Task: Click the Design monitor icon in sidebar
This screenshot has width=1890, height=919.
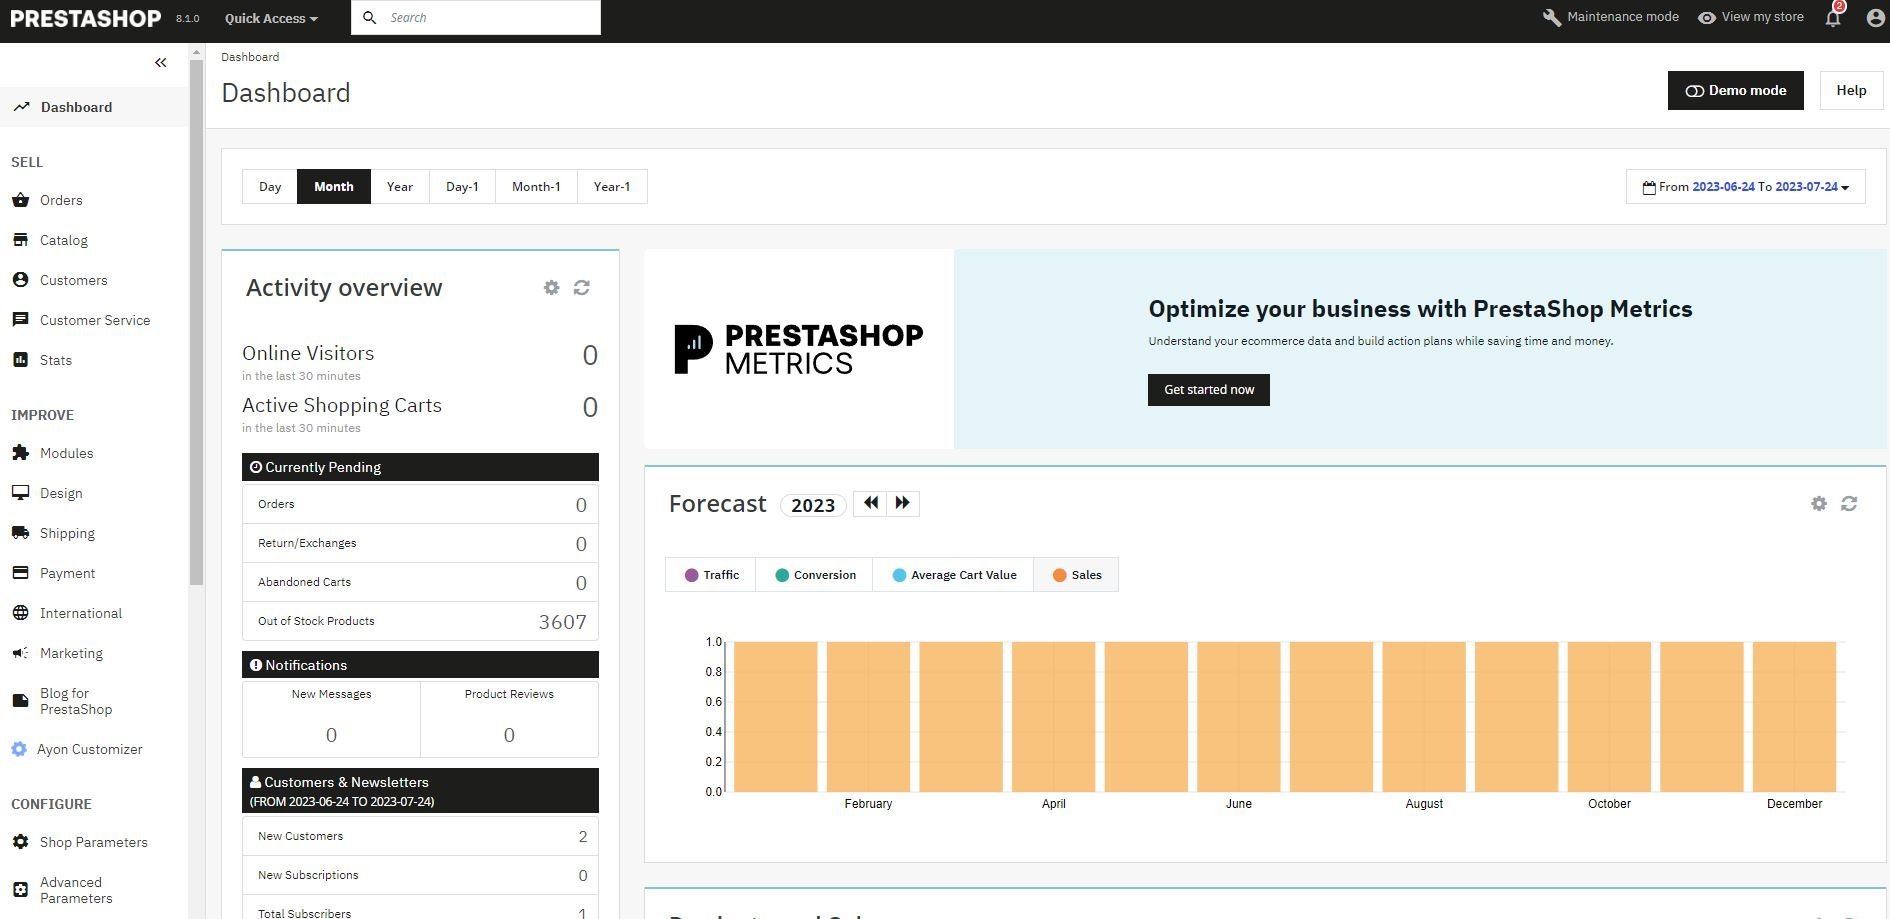Action: click(20, 493)
